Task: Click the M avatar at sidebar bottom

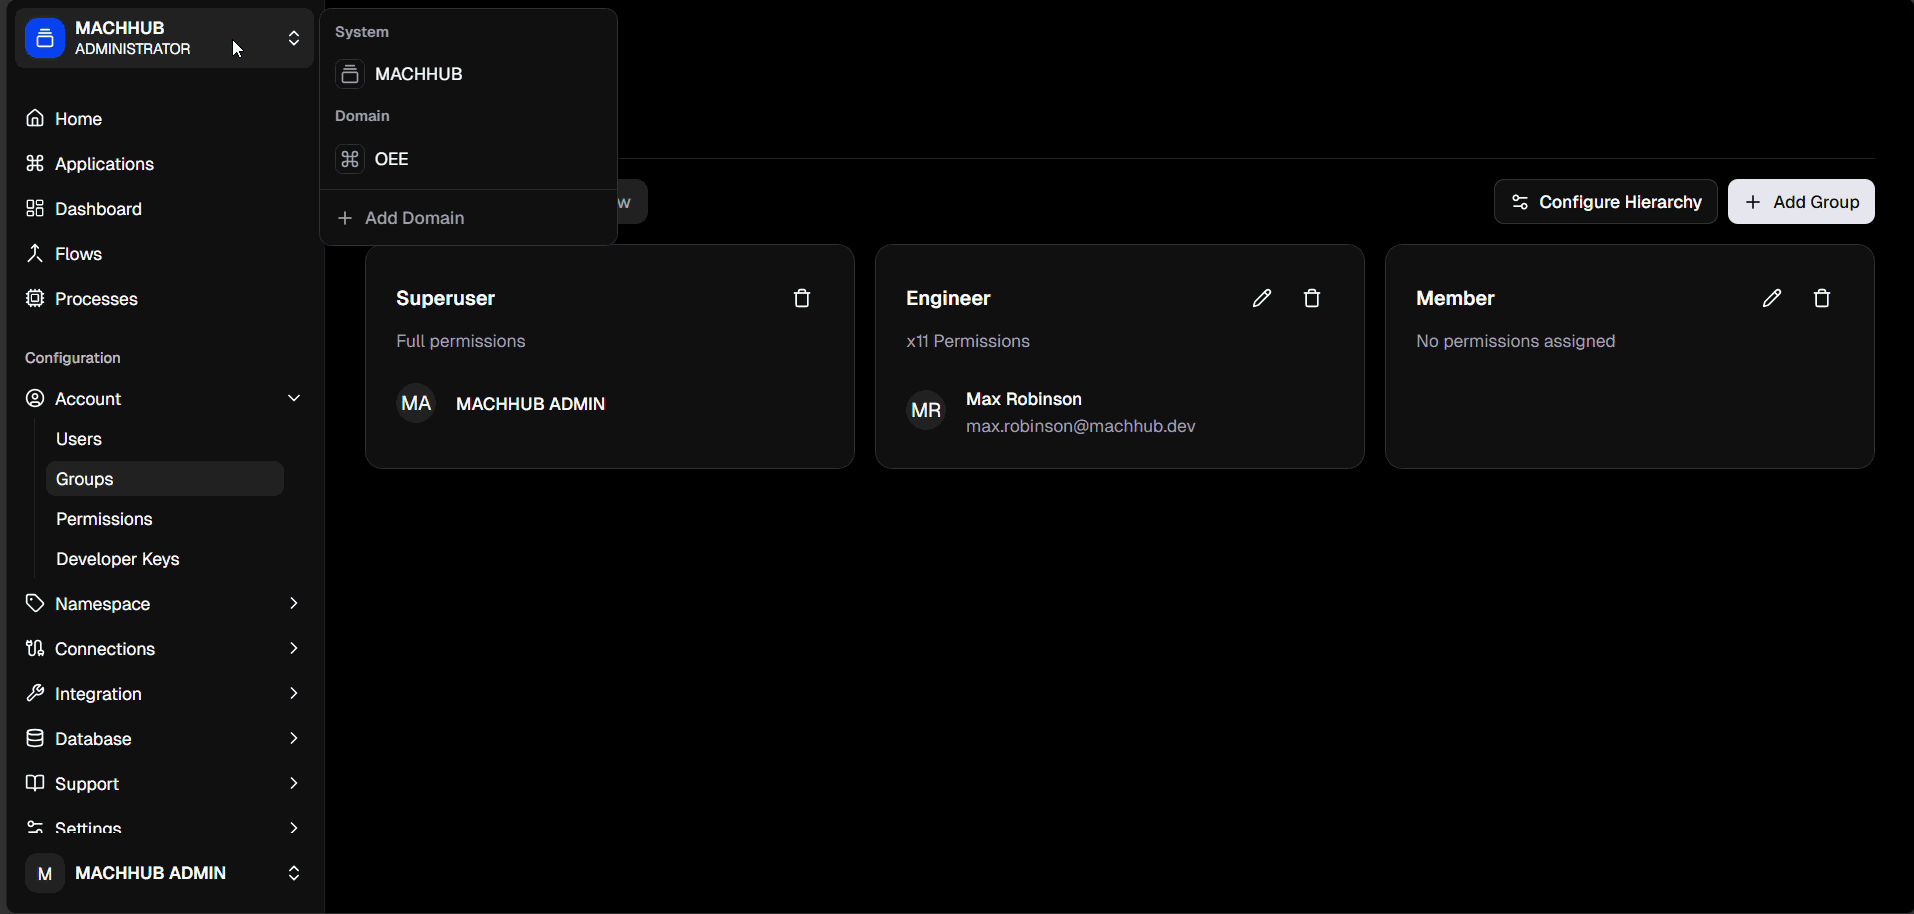Action: [45, 873]
